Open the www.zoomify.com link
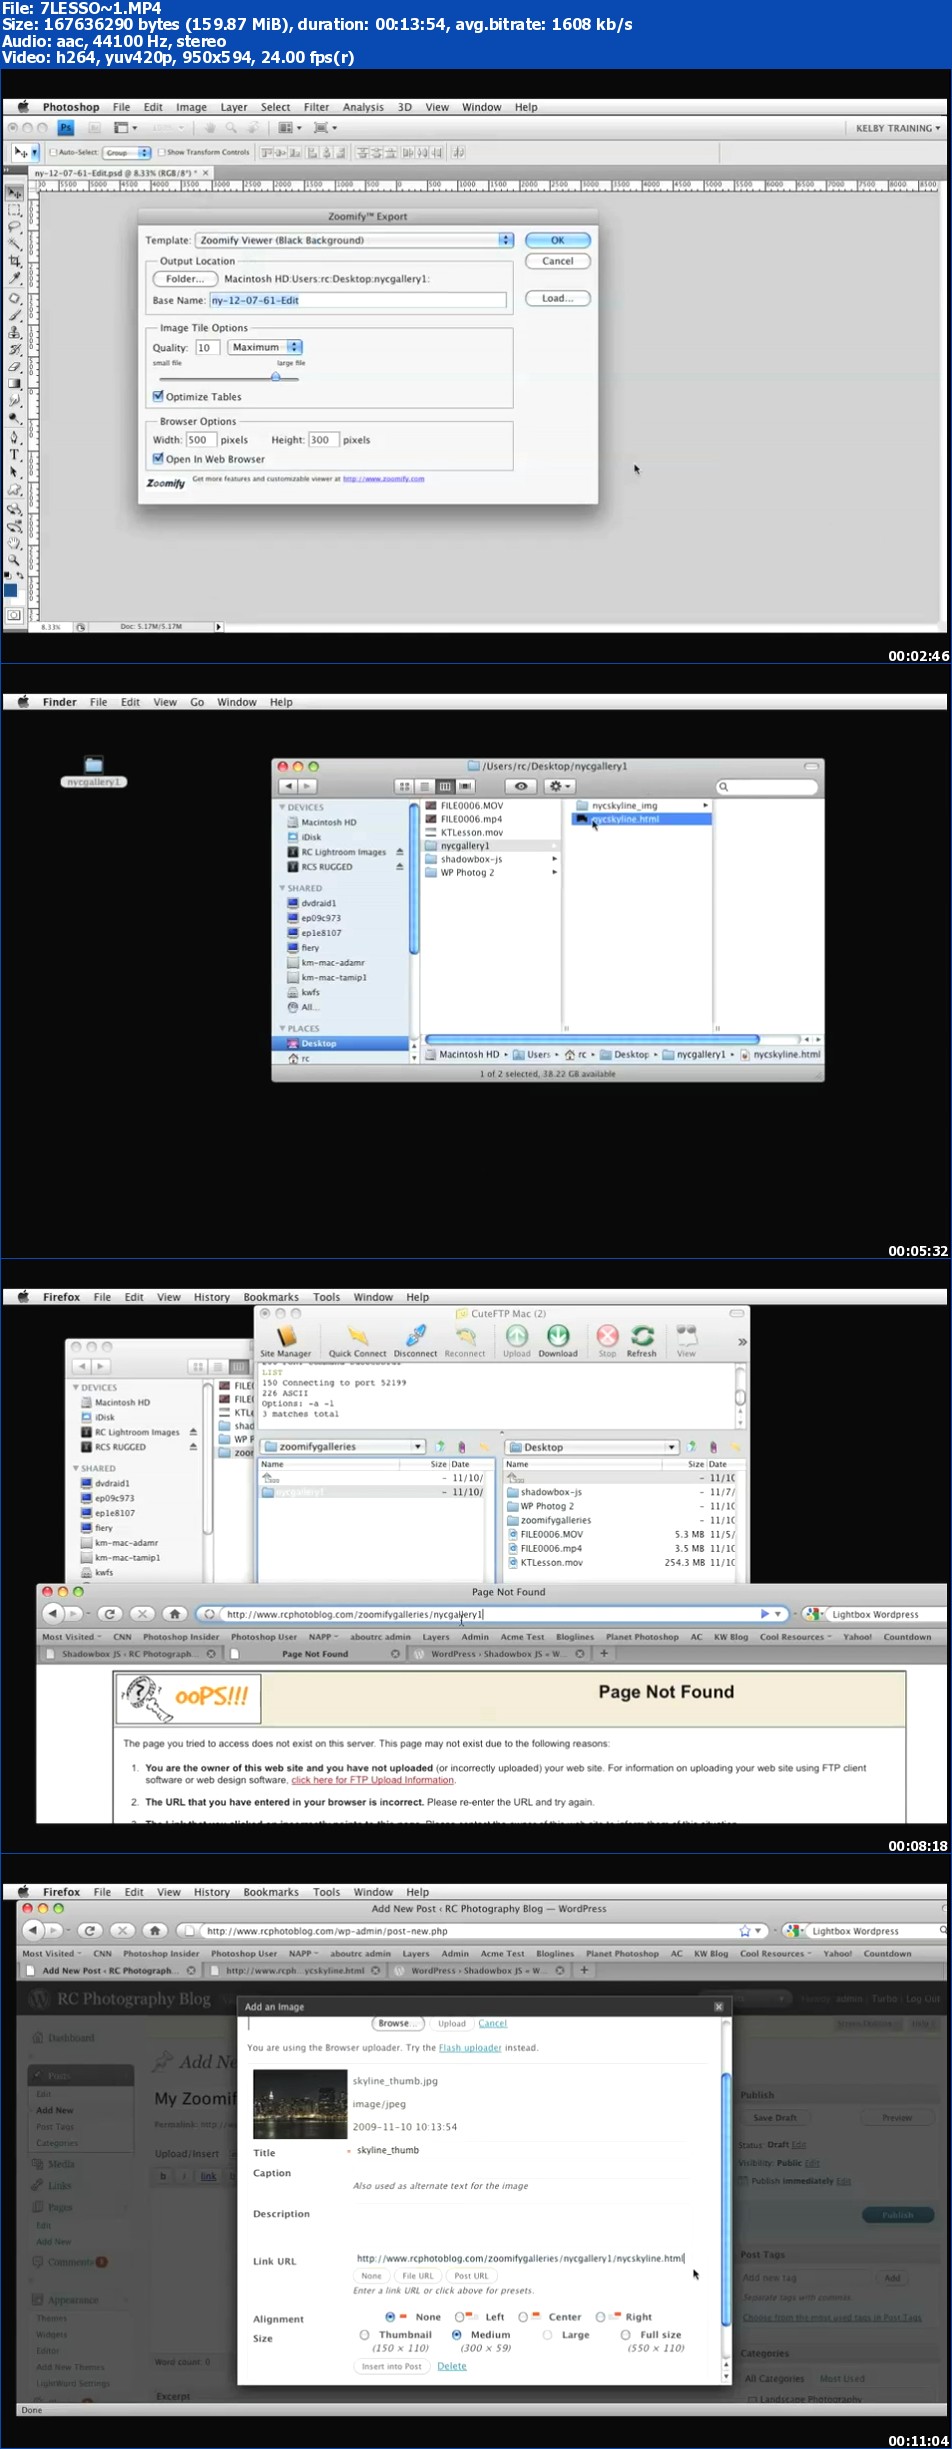The width and height of the screenshot is (952, 2449). 384,479
